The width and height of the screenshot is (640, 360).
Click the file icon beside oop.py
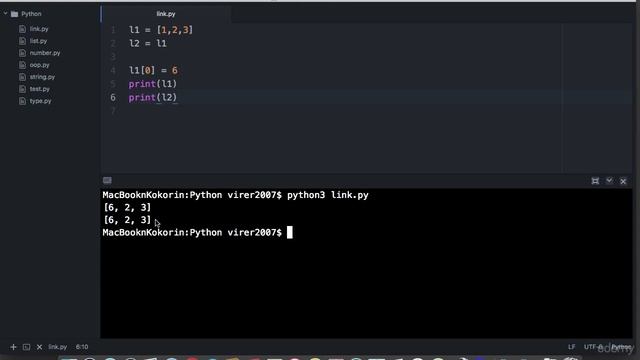pyautogui.click(x=22, y=65)
